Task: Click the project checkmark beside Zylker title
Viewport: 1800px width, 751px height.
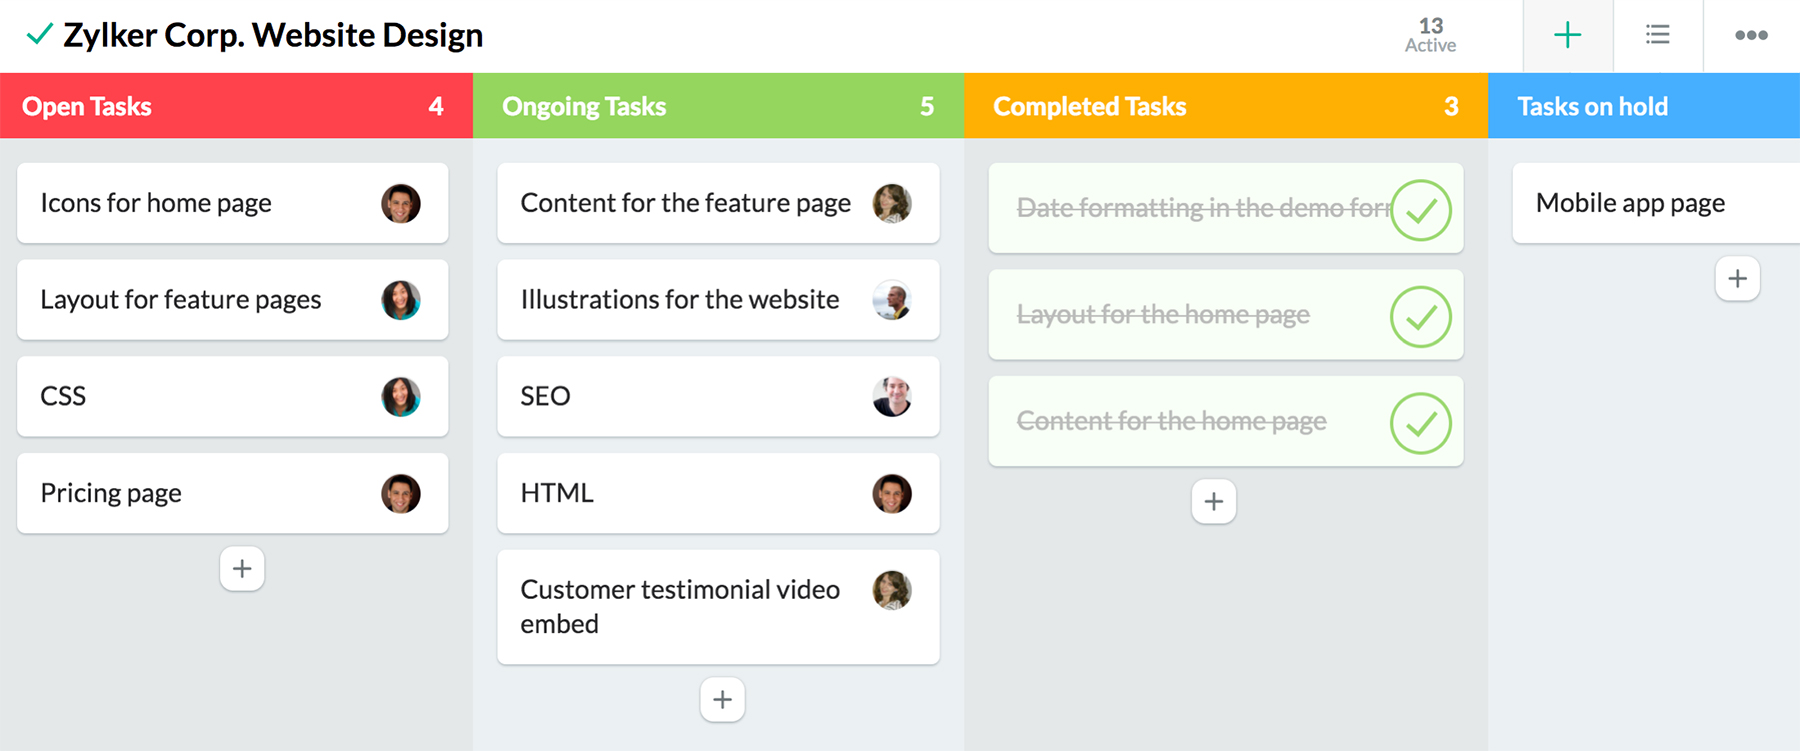Action: [x=39, y=35]
